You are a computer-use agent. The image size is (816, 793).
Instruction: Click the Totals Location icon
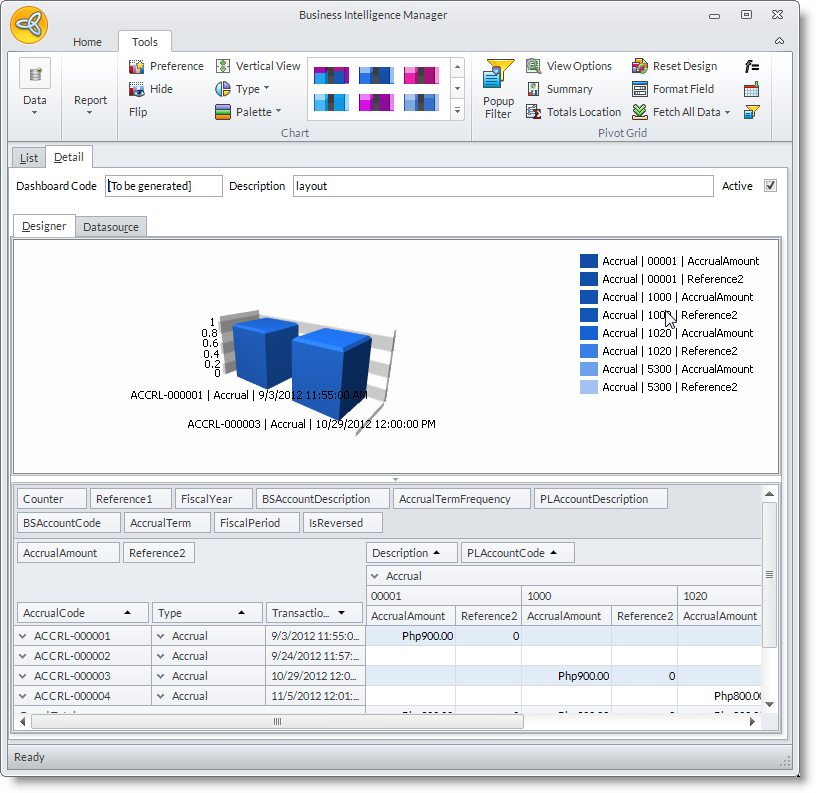click(534, 112)
